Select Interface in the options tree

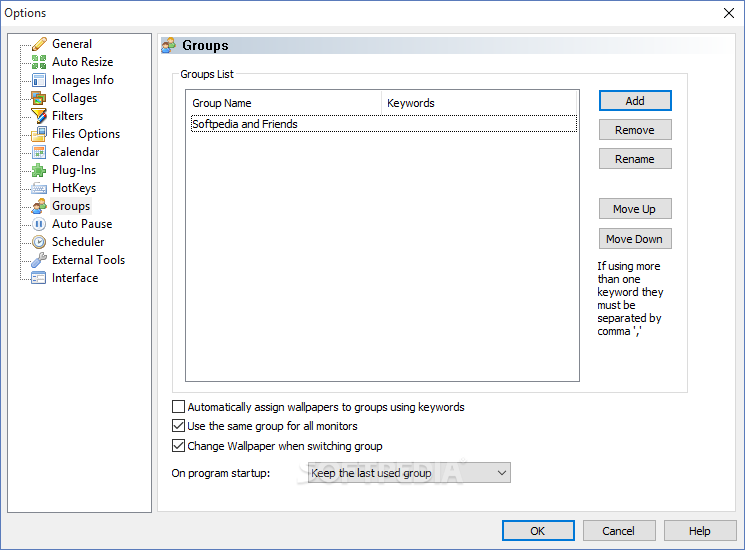pos(75,278)
